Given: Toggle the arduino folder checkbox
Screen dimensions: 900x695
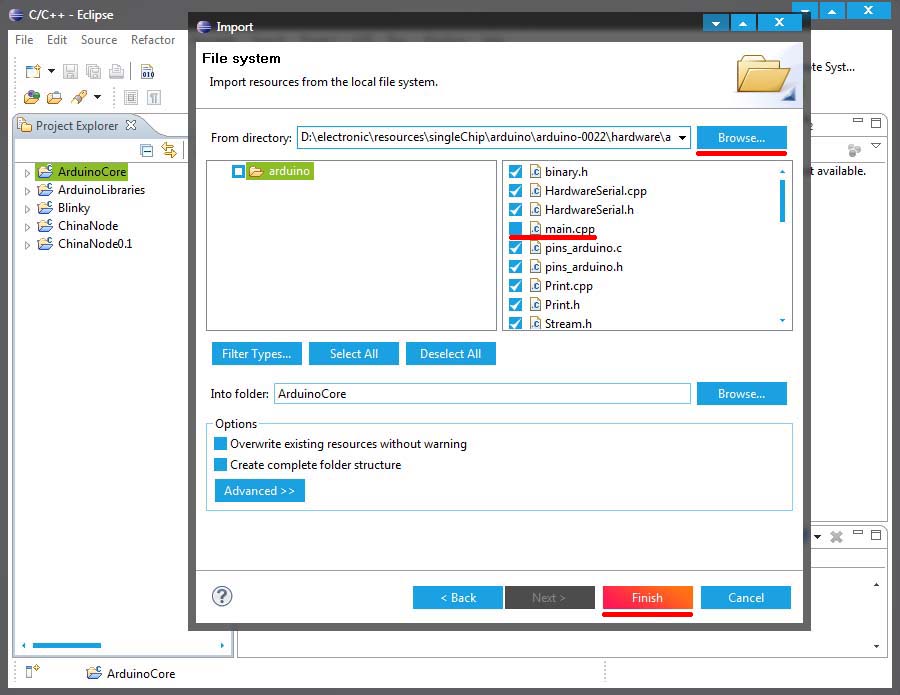Looking at the screenshot, I should pos(238,171).
